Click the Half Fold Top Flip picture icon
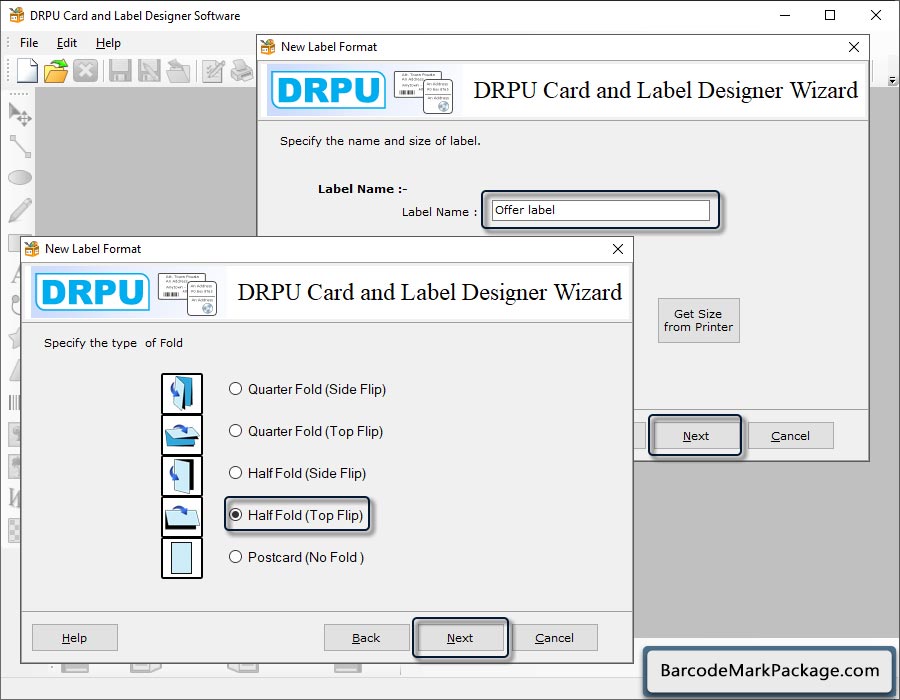Screen dimensions: 900x700 [182, 517]
